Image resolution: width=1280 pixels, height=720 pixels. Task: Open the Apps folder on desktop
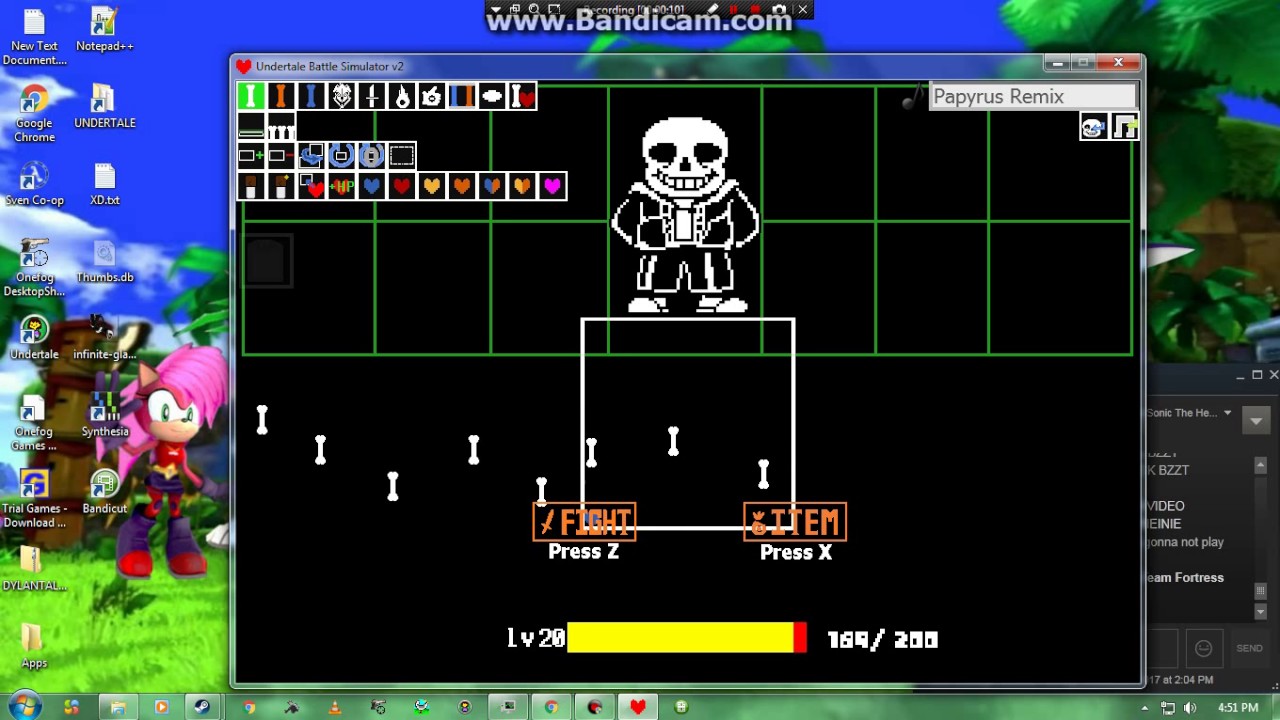point(34,646)
